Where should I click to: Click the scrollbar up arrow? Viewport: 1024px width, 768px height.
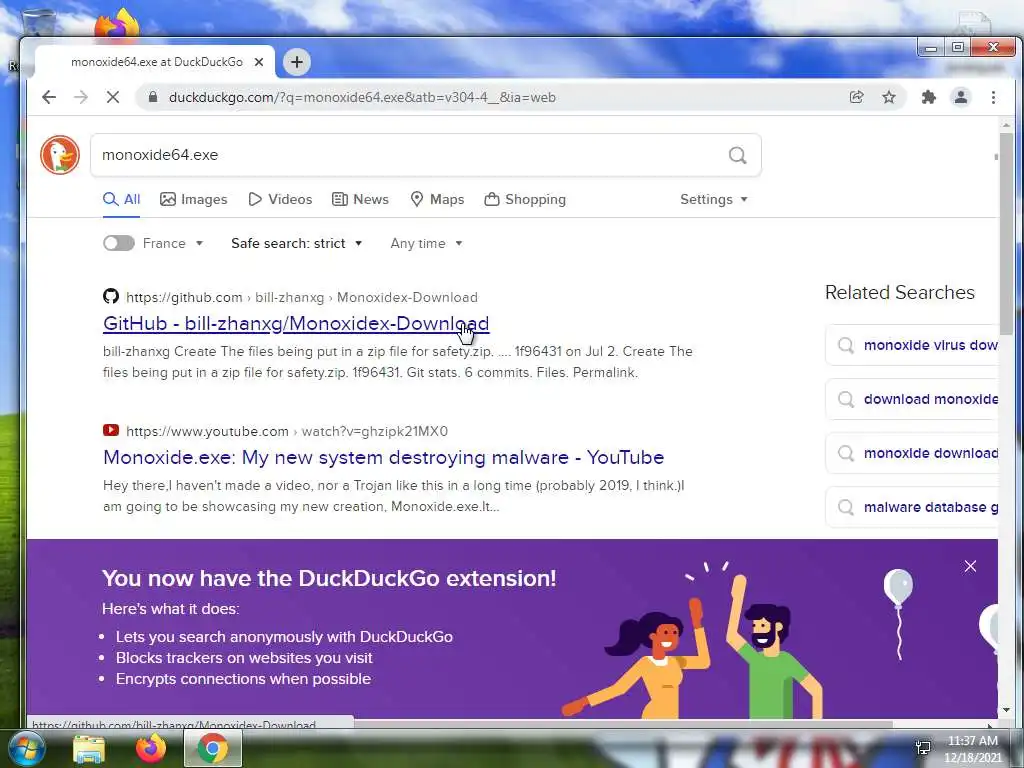[x=1006, y=124]
